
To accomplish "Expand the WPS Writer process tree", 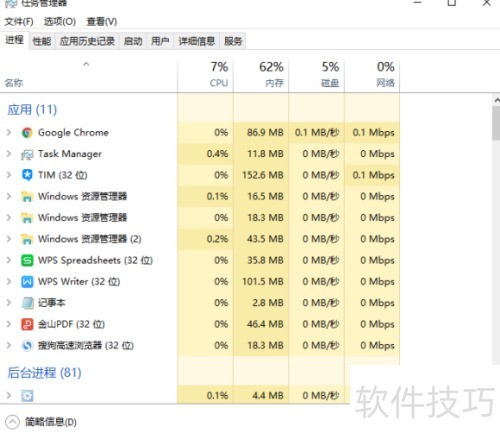I will (x=9, y=282).
